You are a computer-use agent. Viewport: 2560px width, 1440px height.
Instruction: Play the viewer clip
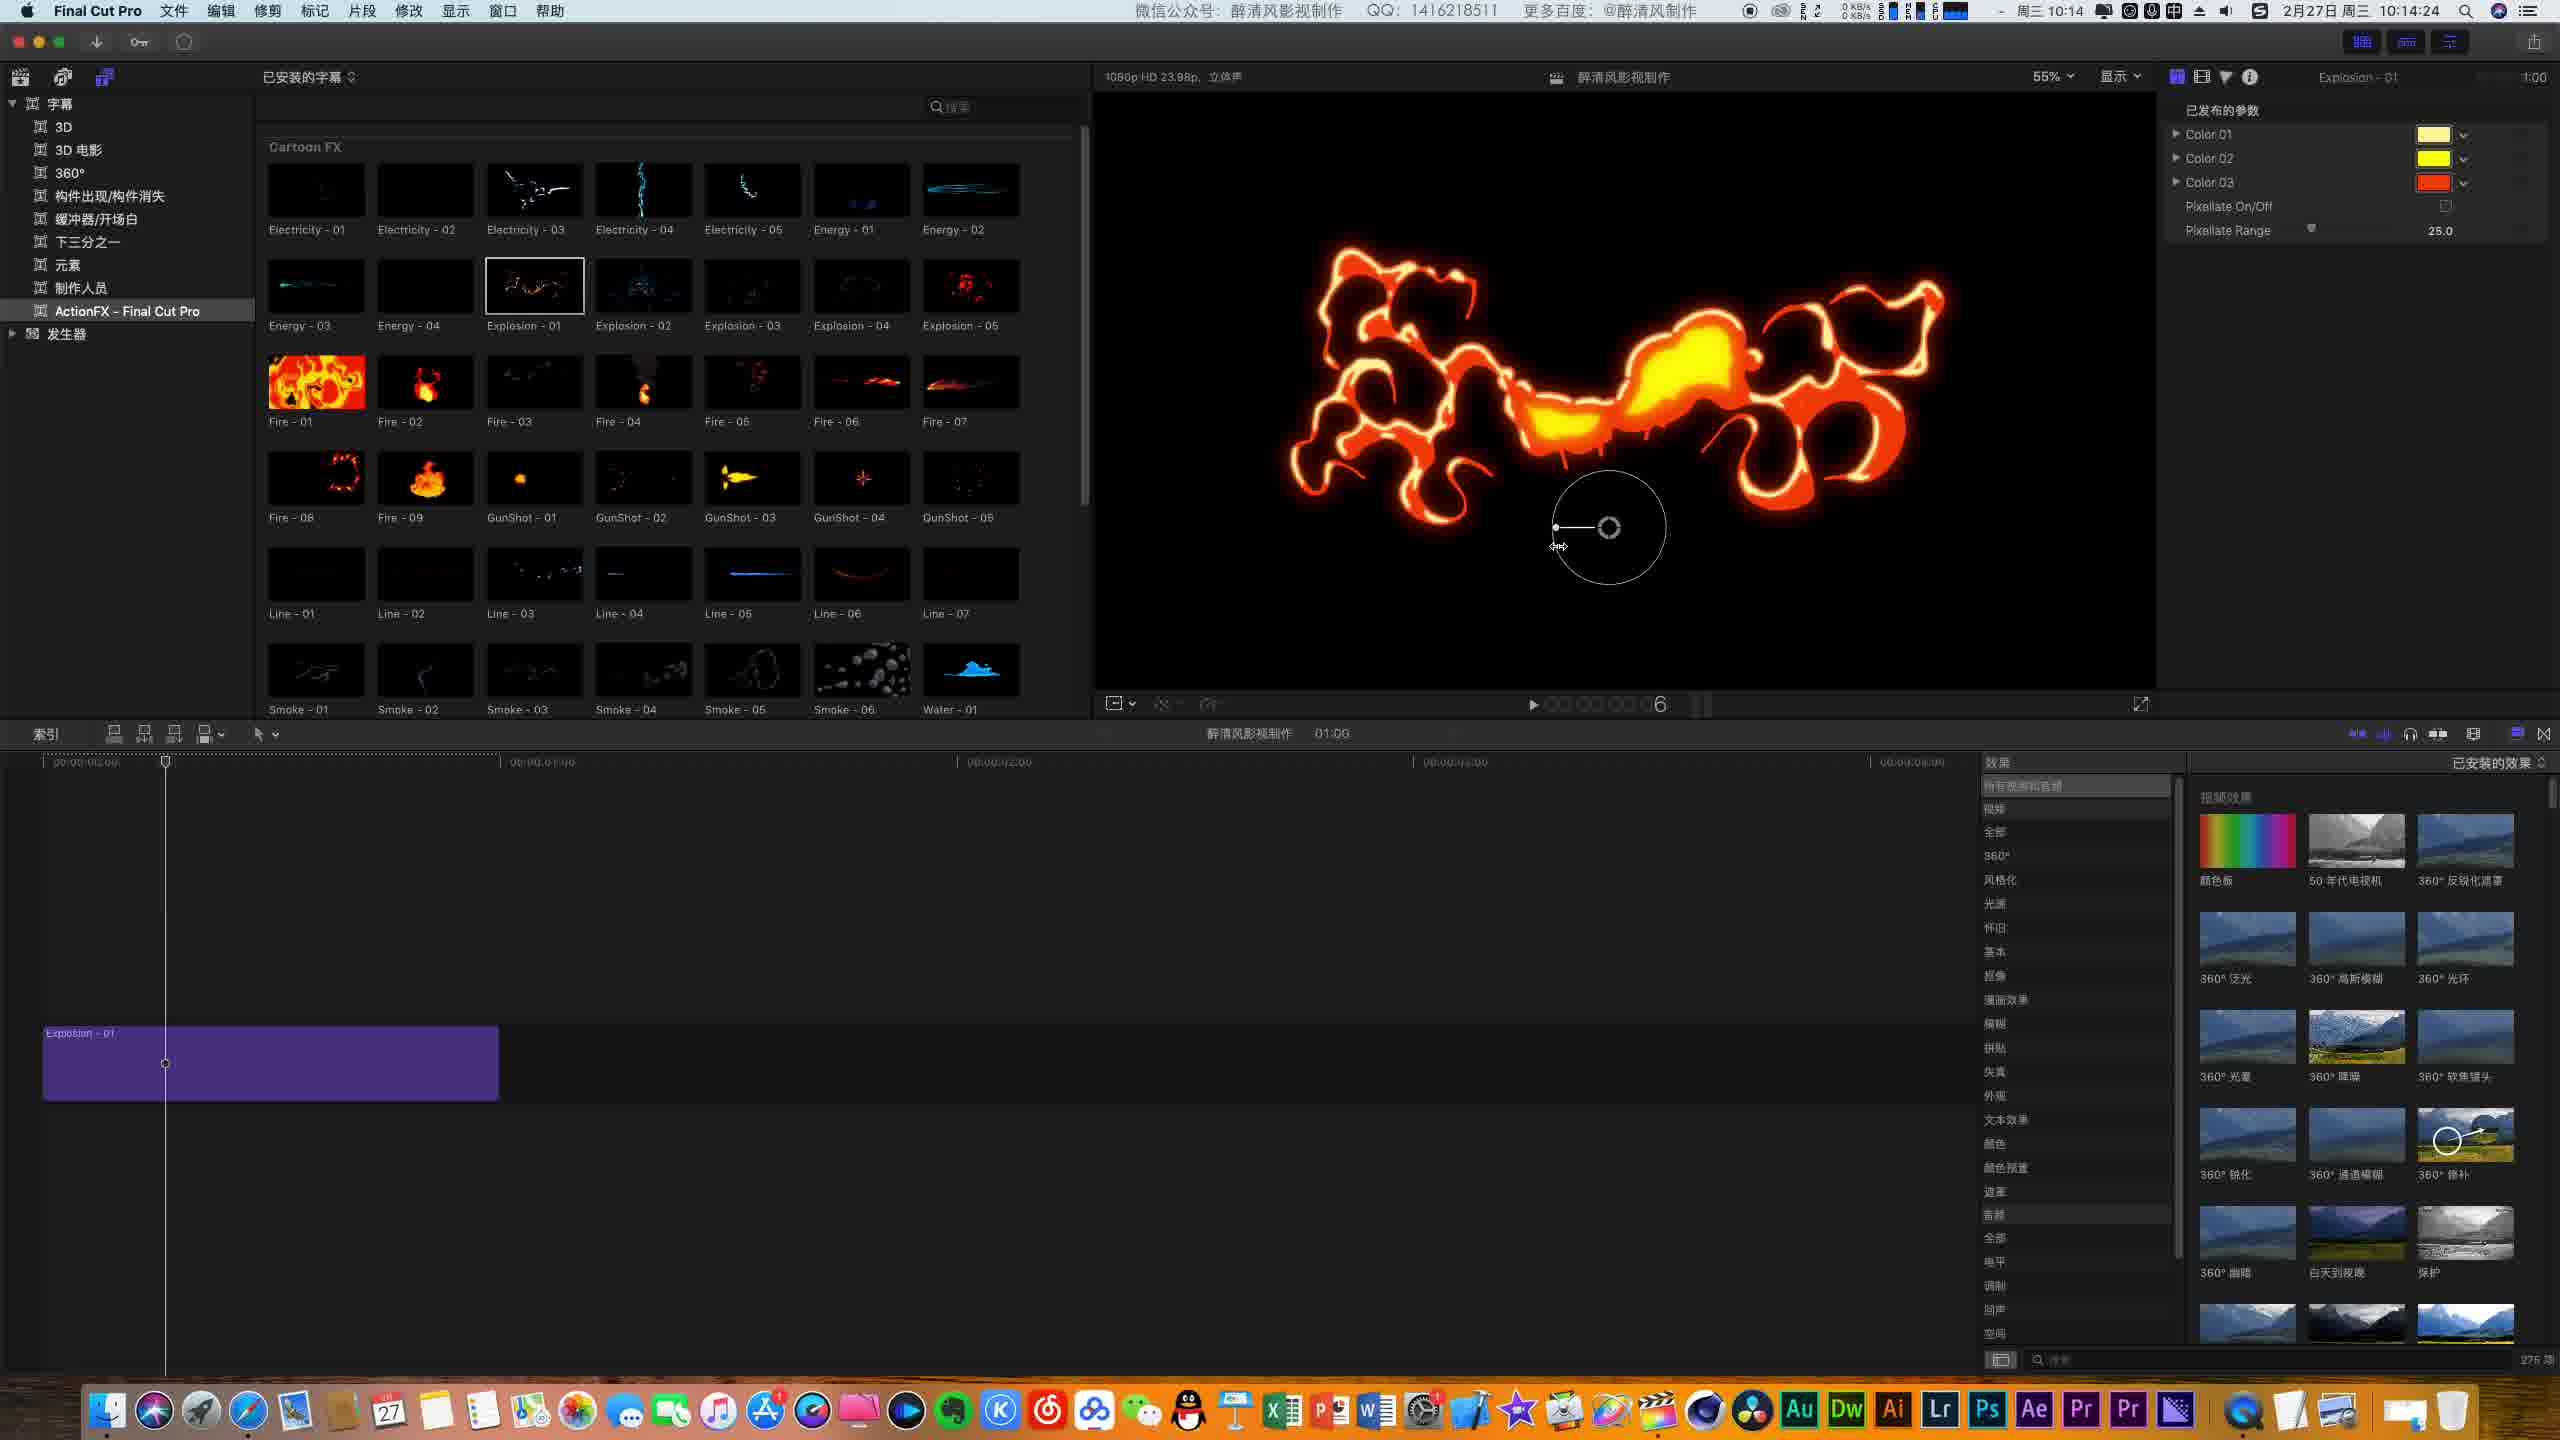(1533, 705)
